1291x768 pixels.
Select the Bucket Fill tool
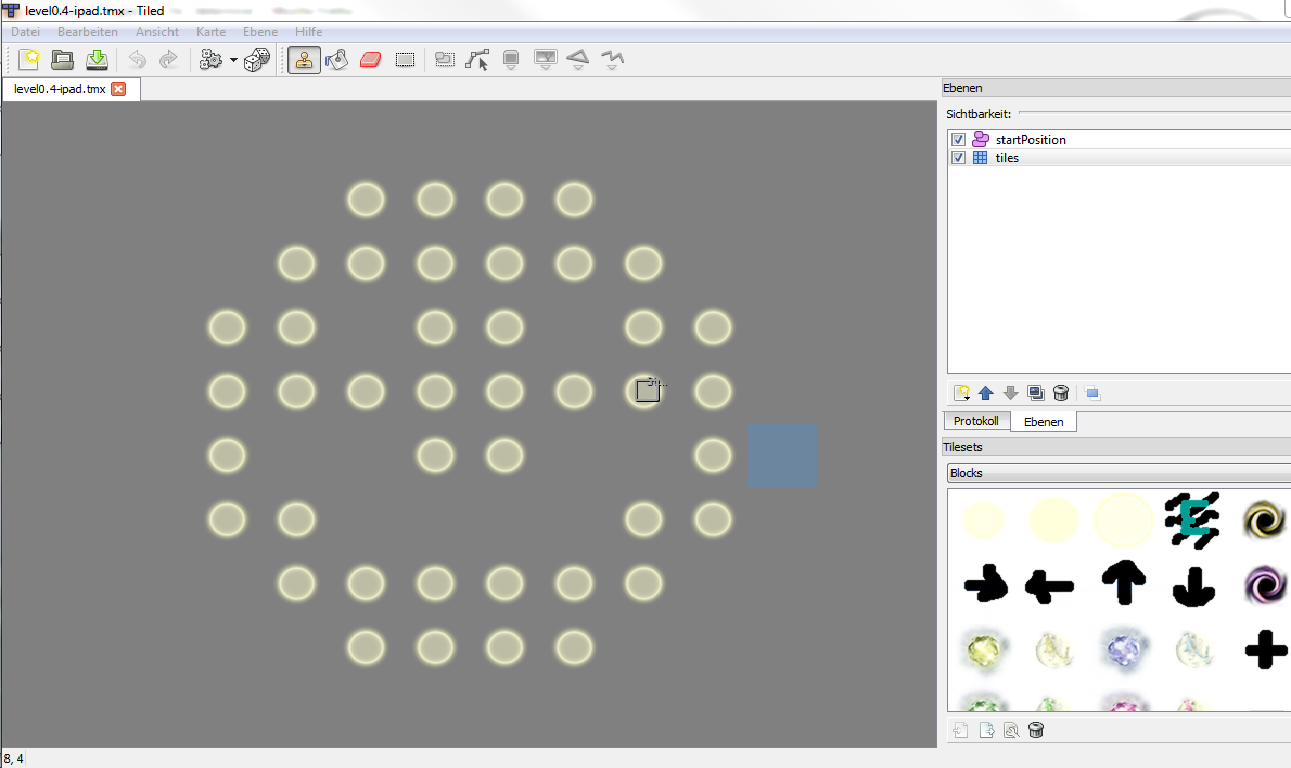point(337,60)
